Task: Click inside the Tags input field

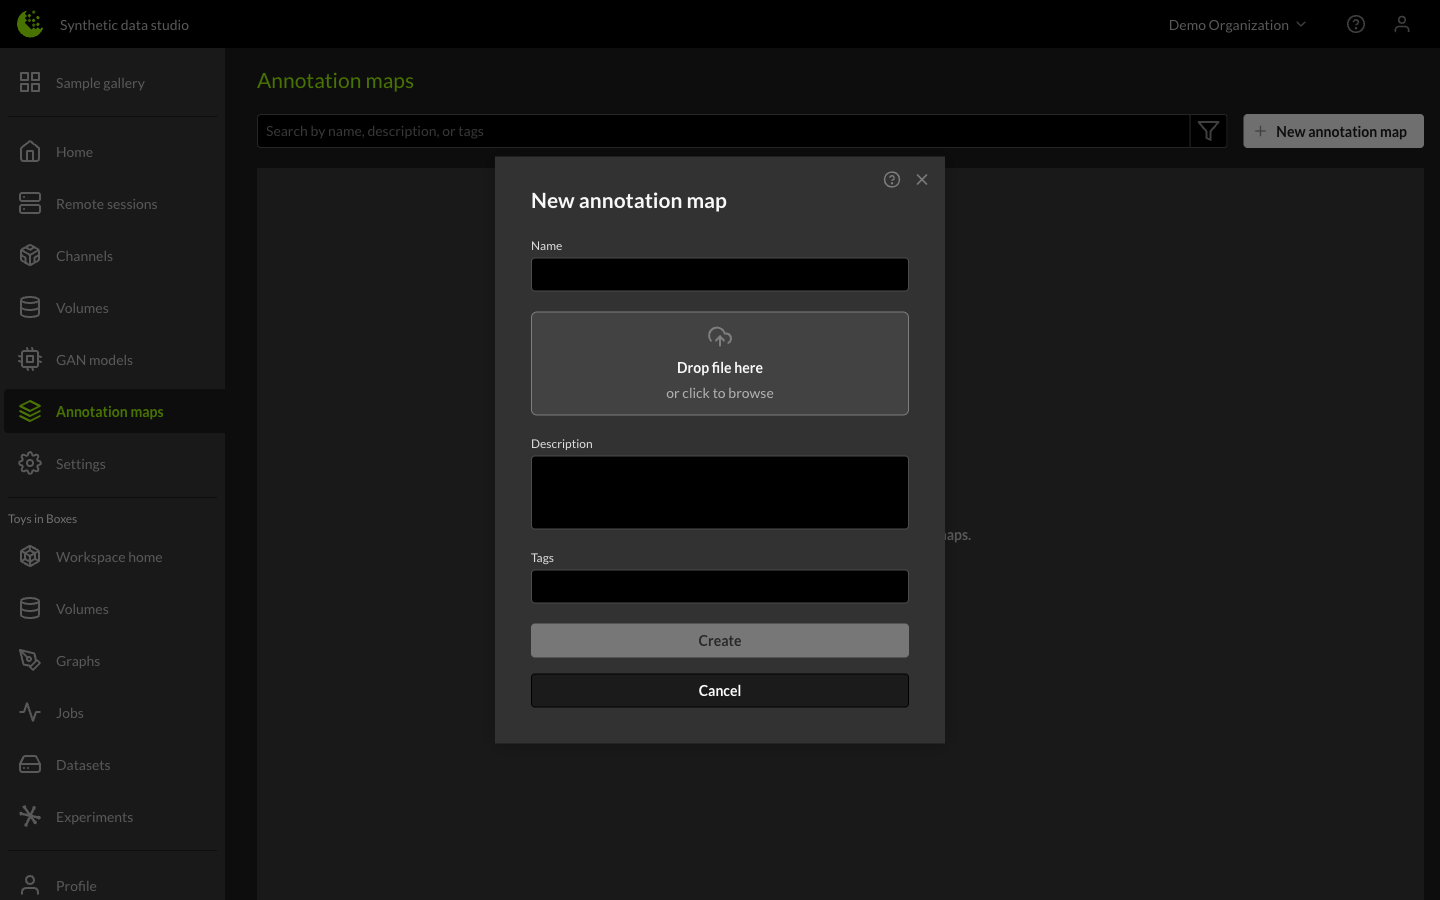Action: [720, 586]
